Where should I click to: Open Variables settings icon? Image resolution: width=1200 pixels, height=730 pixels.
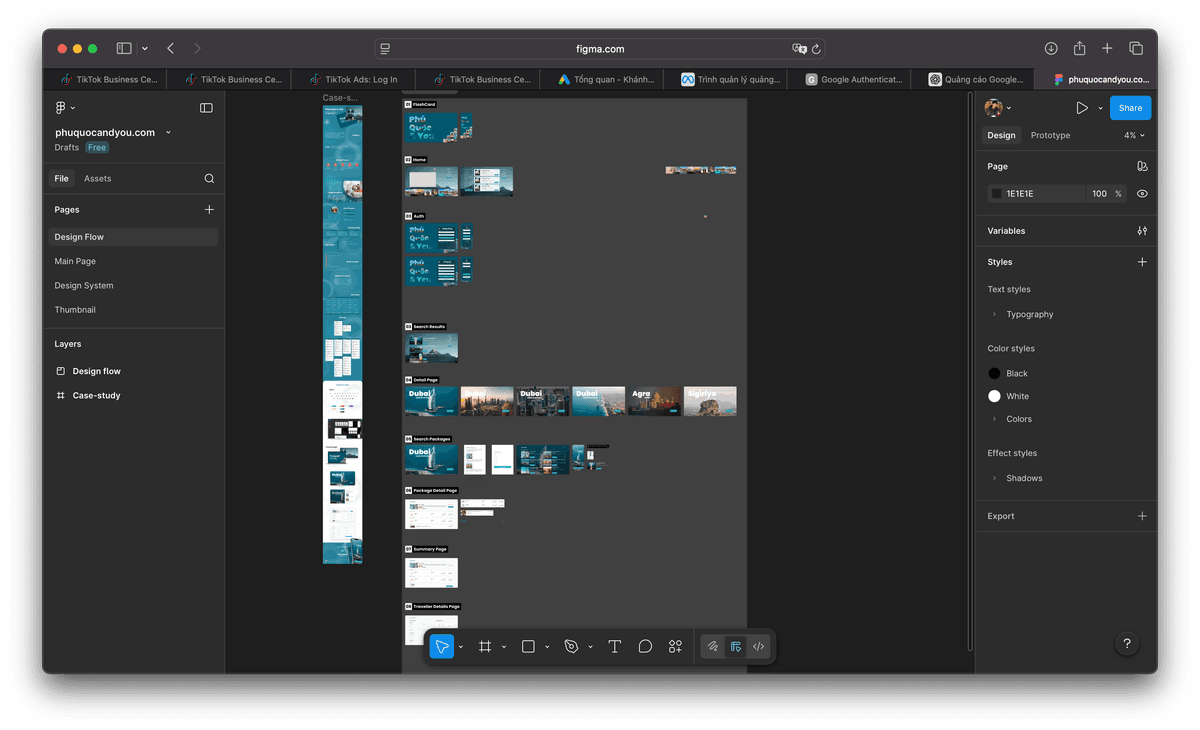(x=1142, y=231)
